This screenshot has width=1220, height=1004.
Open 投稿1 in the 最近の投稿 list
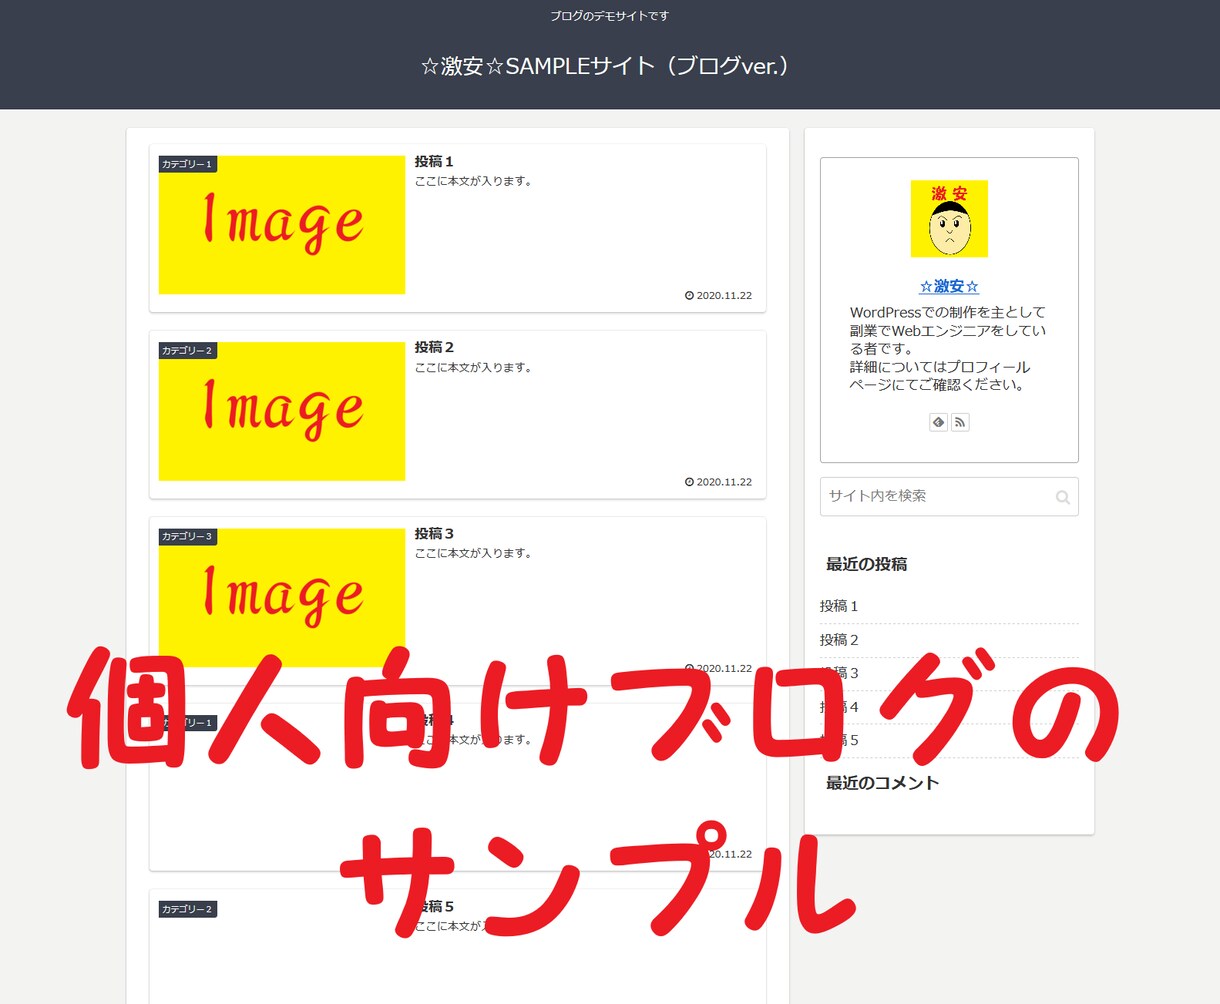click(839, 606)
